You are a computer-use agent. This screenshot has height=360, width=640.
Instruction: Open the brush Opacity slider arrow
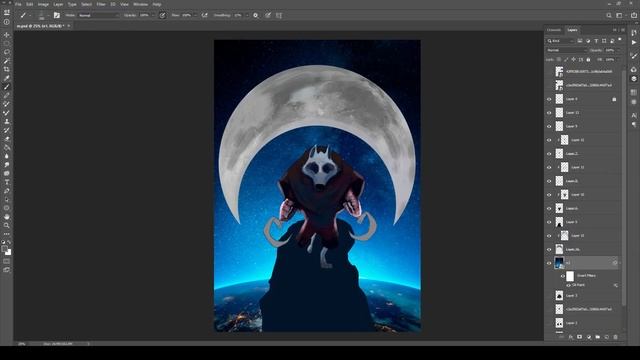tap(153, 16)
